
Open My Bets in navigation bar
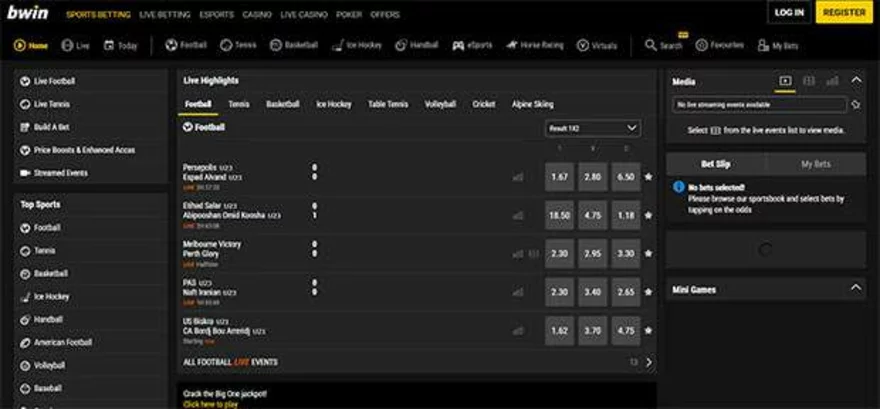click(778, 46)
